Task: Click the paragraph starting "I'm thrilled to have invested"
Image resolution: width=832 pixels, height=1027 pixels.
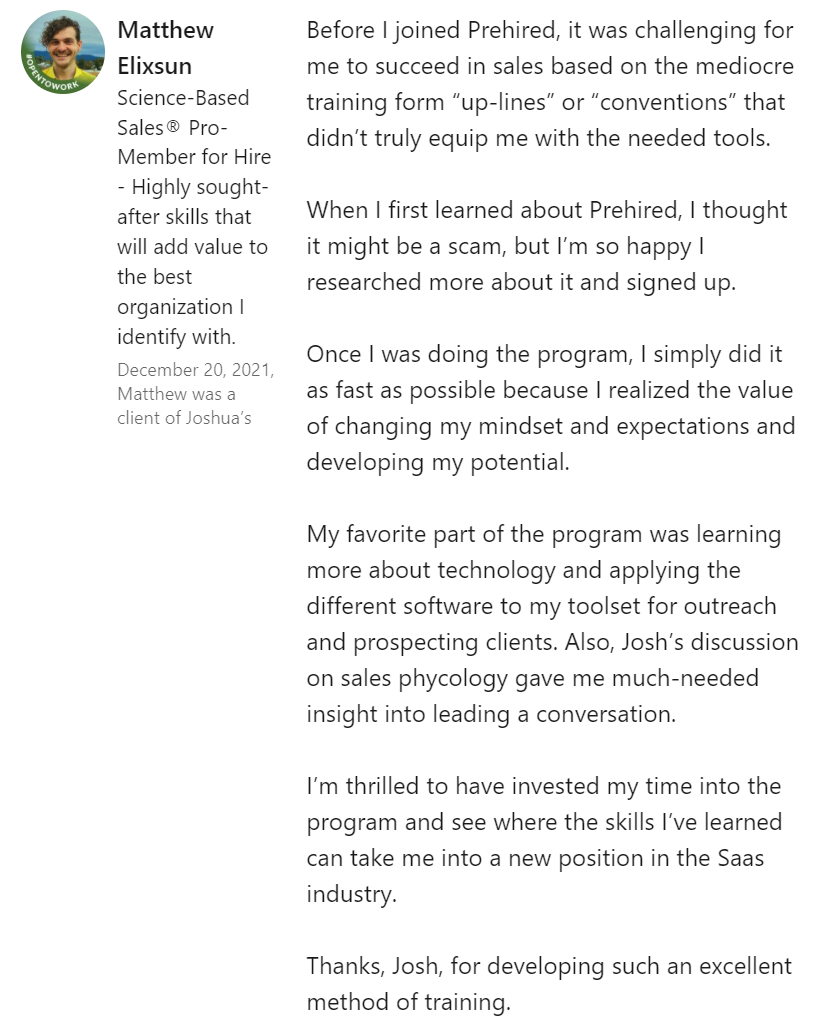Action: (545, 840)
